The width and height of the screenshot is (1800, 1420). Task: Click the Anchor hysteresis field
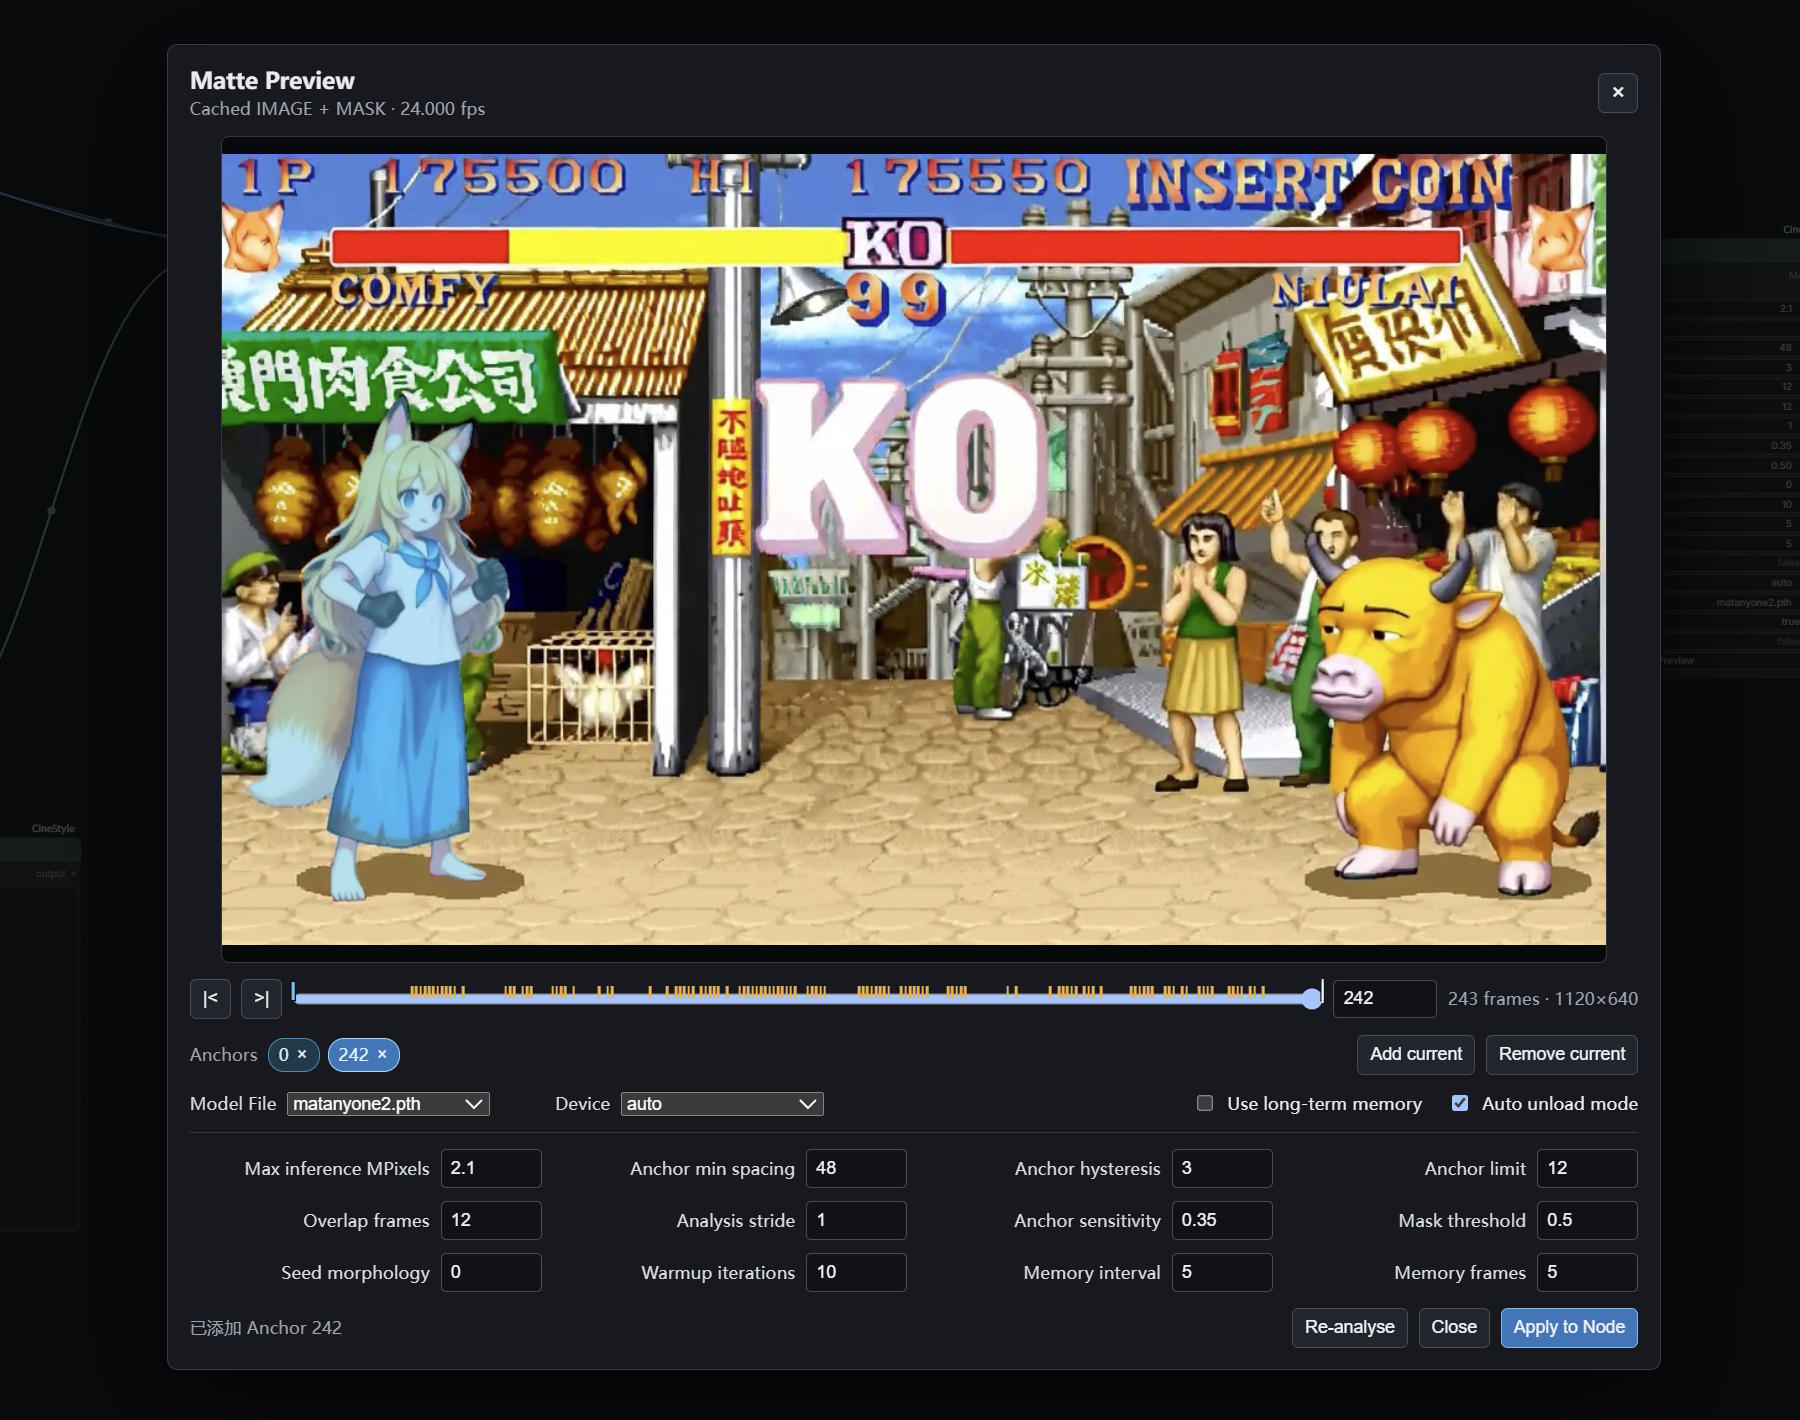pos(1222,1168)
